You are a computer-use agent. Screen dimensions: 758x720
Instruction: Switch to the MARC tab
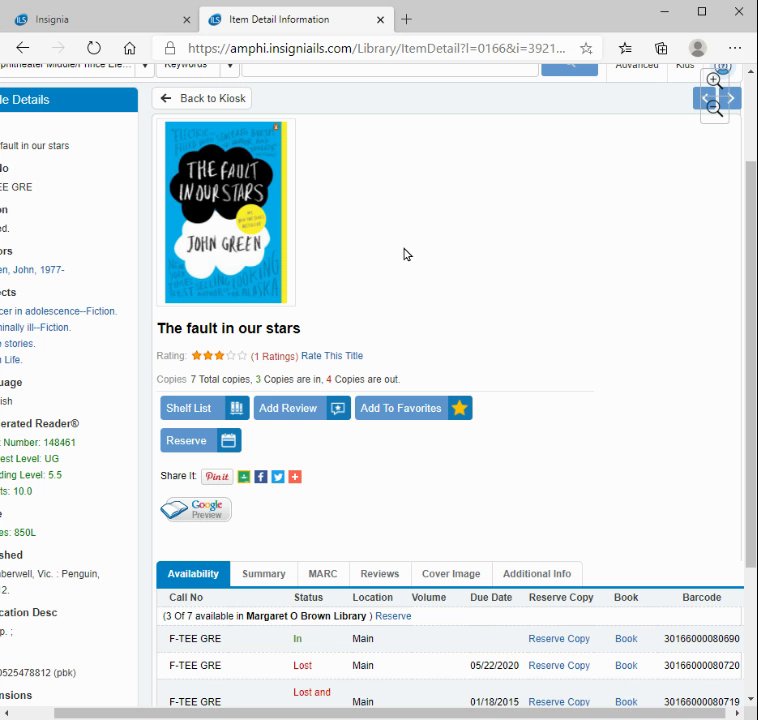click(323, 574)
